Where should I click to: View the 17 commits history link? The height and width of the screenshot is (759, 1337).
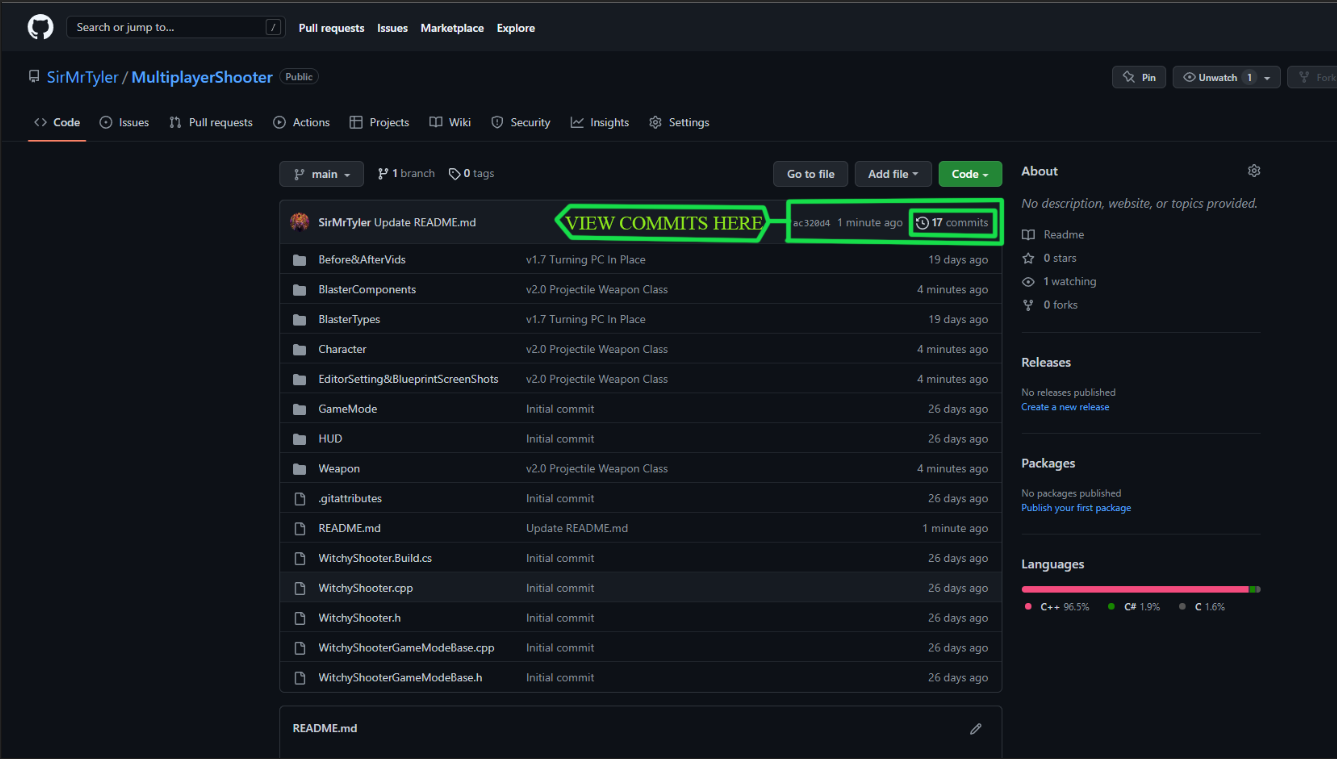pyautogui.click(x=952, y=223)
